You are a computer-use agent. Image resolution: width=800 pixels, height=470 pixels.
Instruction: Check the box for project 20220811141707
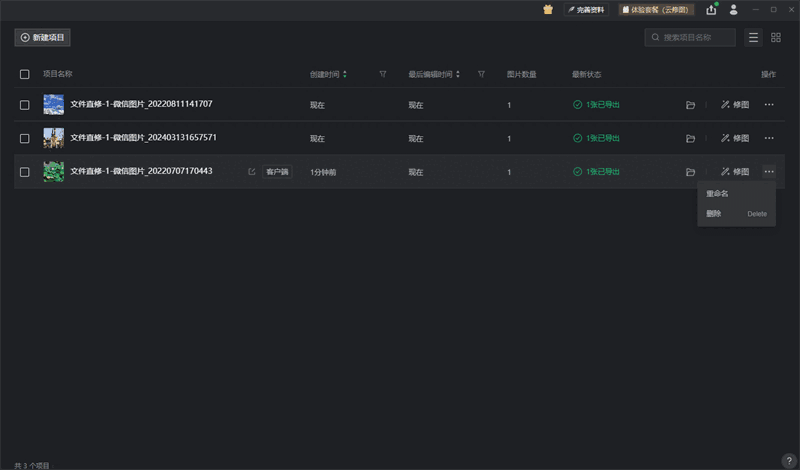click(x=25, y=105)
